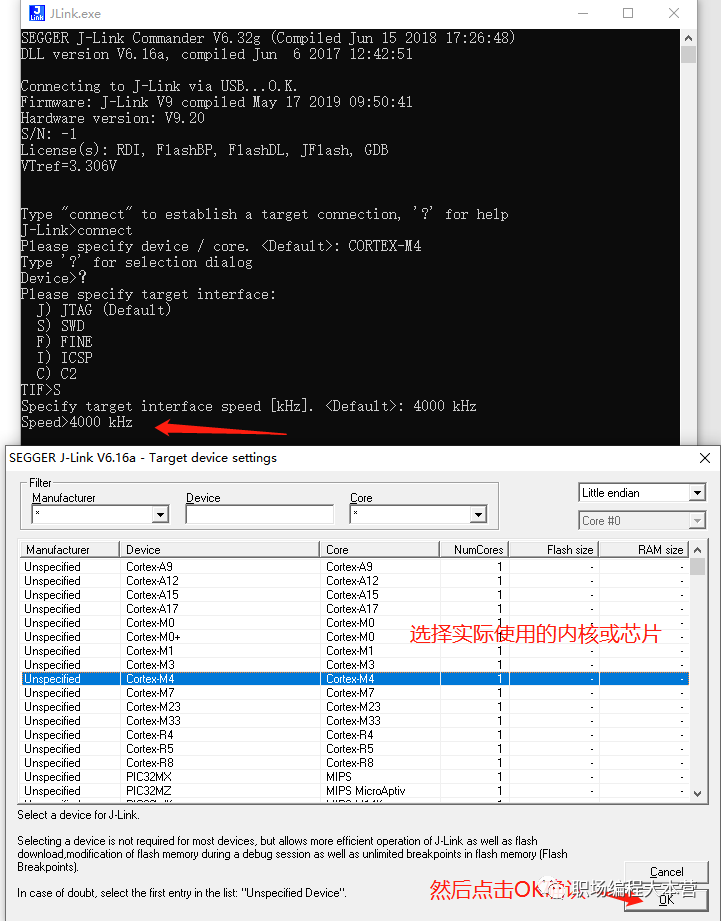The image size is (721, 921).
Task: Click the TIF>S console line
Action: pos(41,390)
